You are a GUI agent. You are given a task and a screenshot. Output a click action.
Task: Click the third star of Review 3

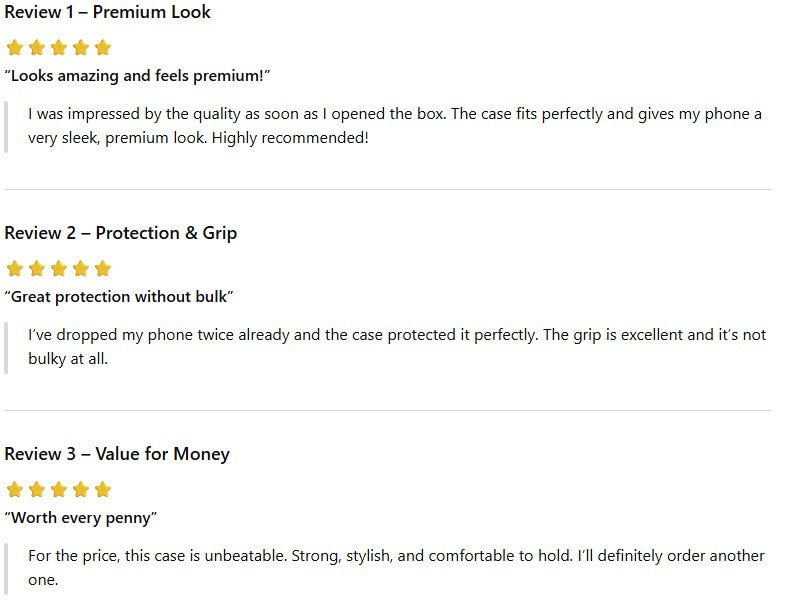(58, 490)
